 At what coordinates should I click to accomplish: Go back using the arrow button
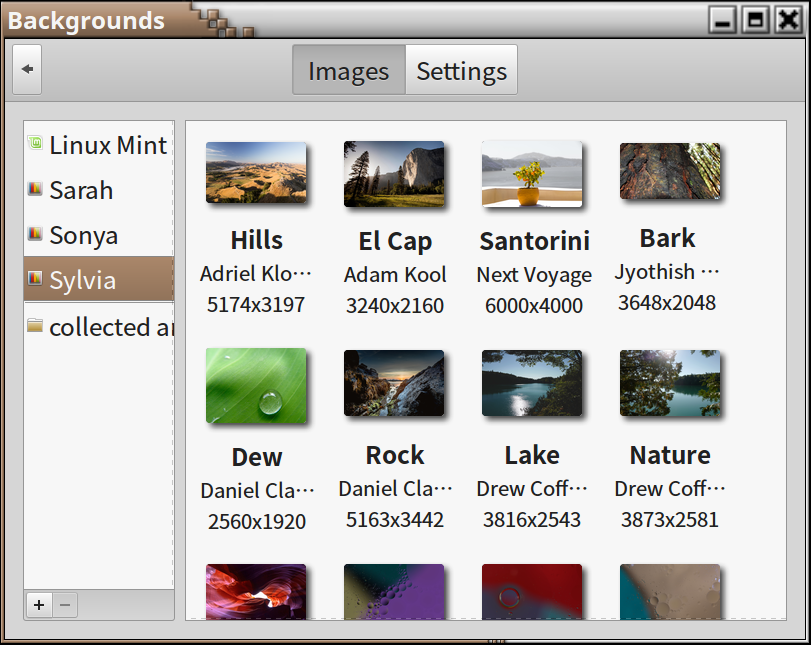pyautogui.click(x=27, y=69)
